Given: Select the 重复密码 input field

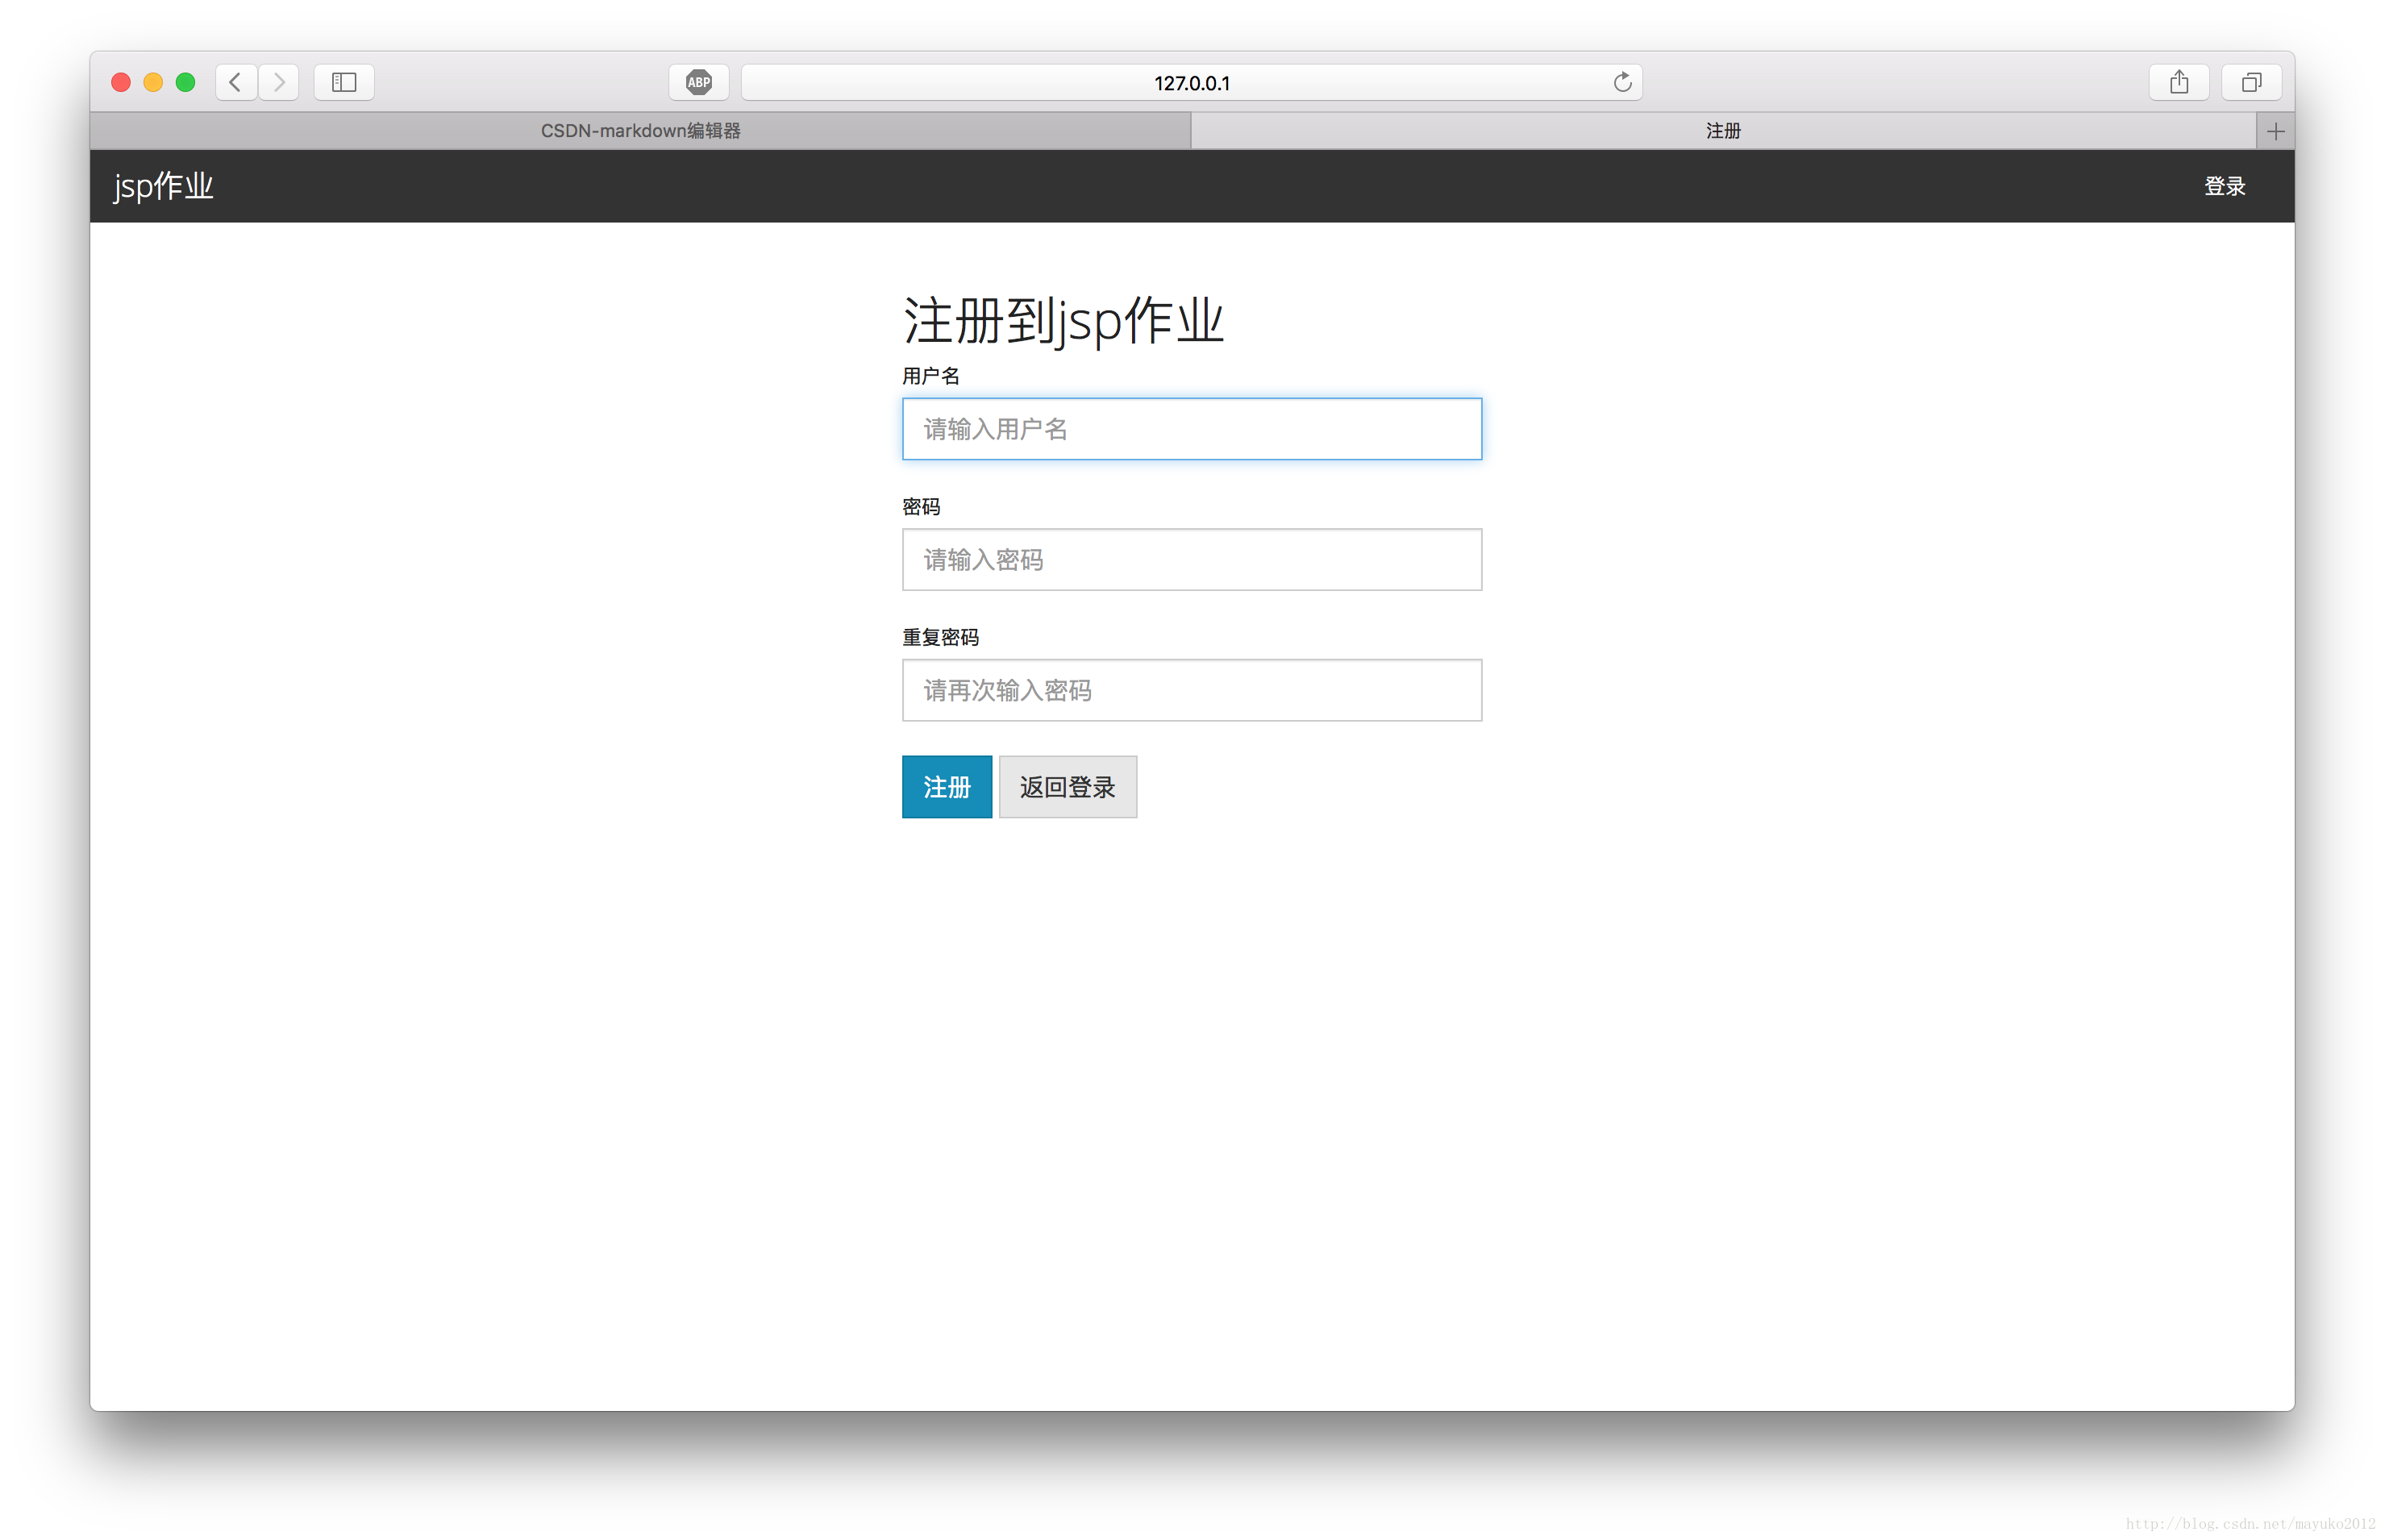Looking at the screenshot, I should 1191,690.
